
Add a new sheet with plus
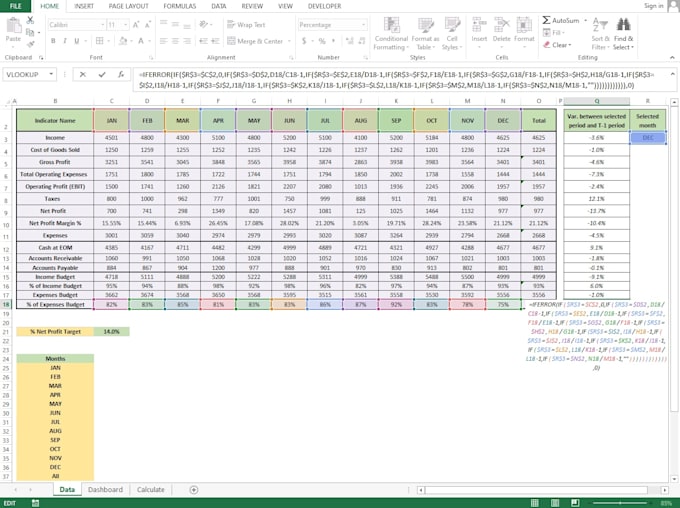point(194,489)
